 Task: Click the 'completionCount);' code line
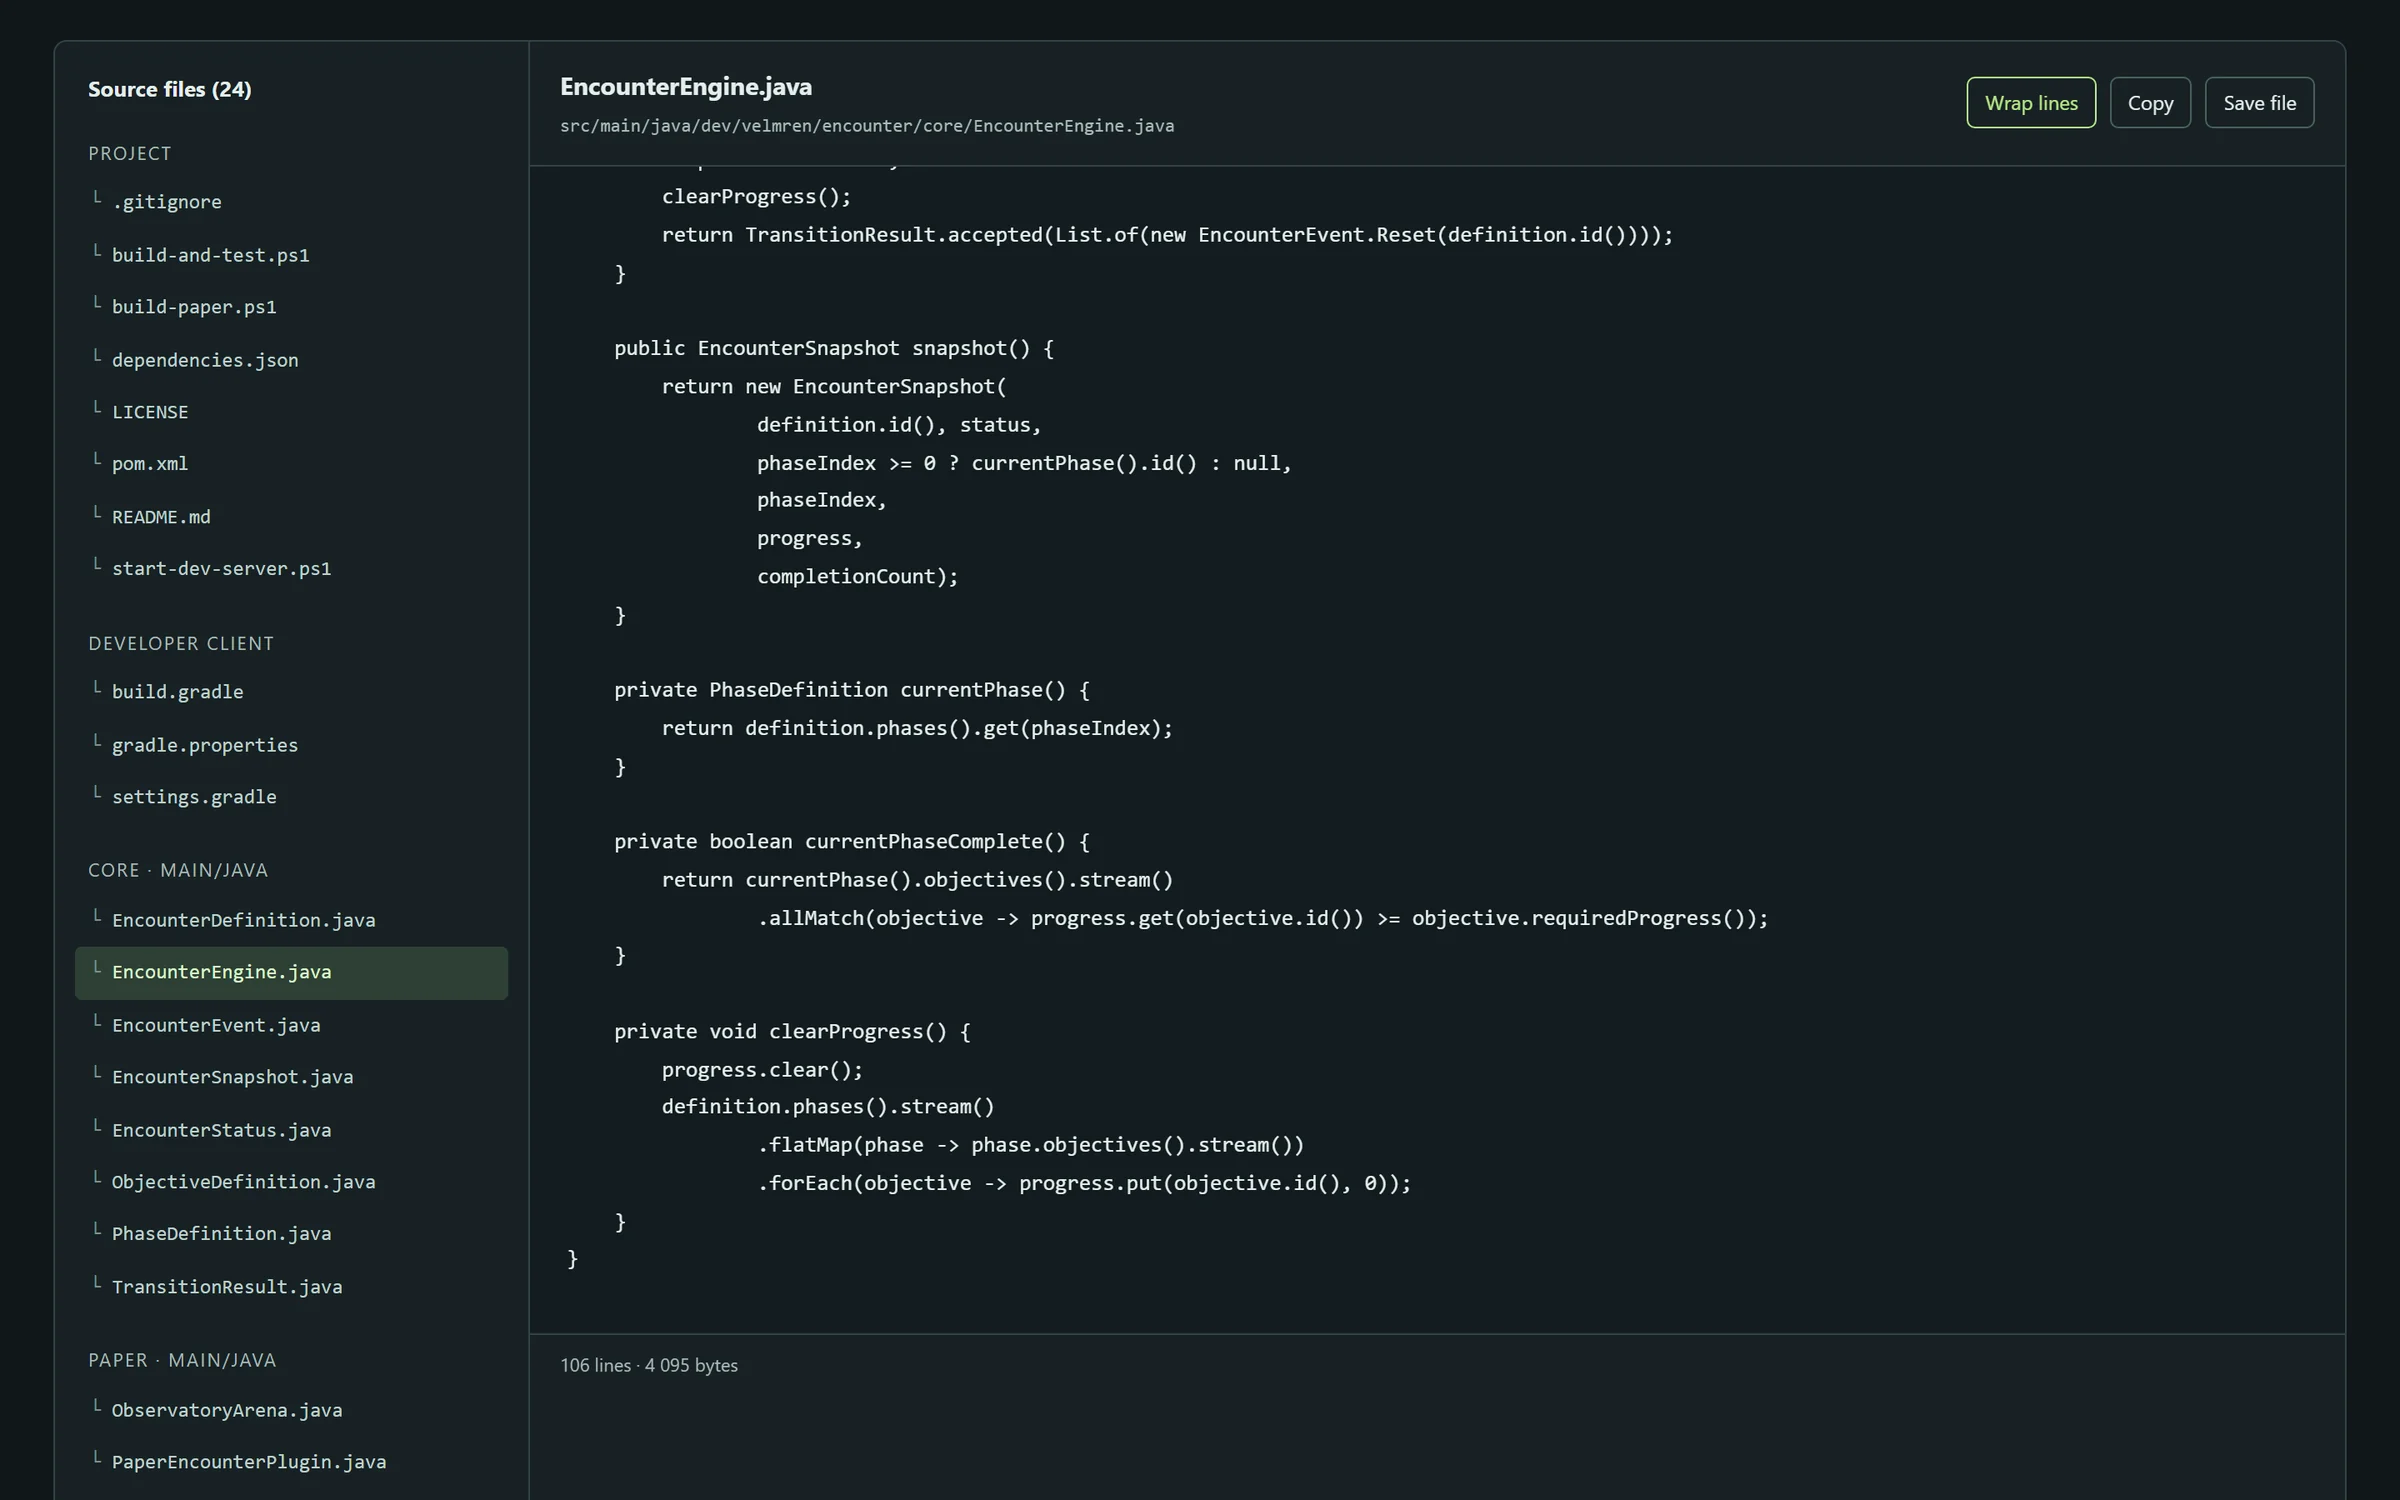tap(858, 576)
